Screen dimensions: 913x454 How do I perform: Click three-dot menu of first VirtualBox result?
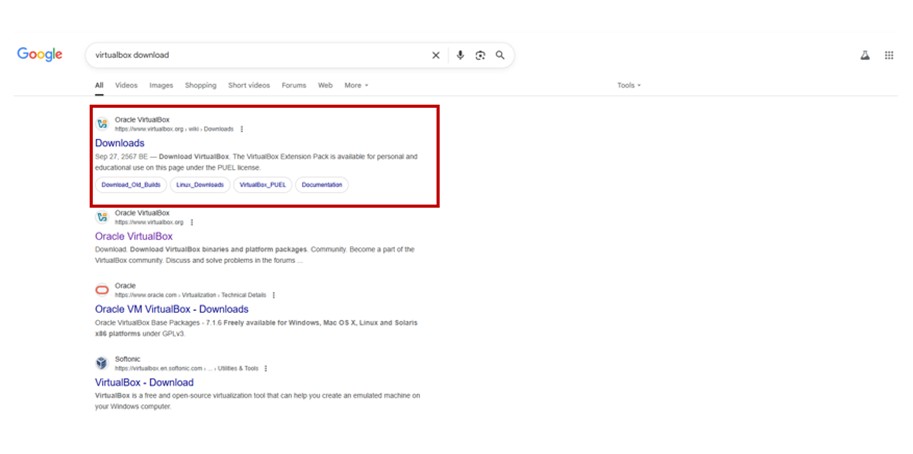(x=242, y=129)
